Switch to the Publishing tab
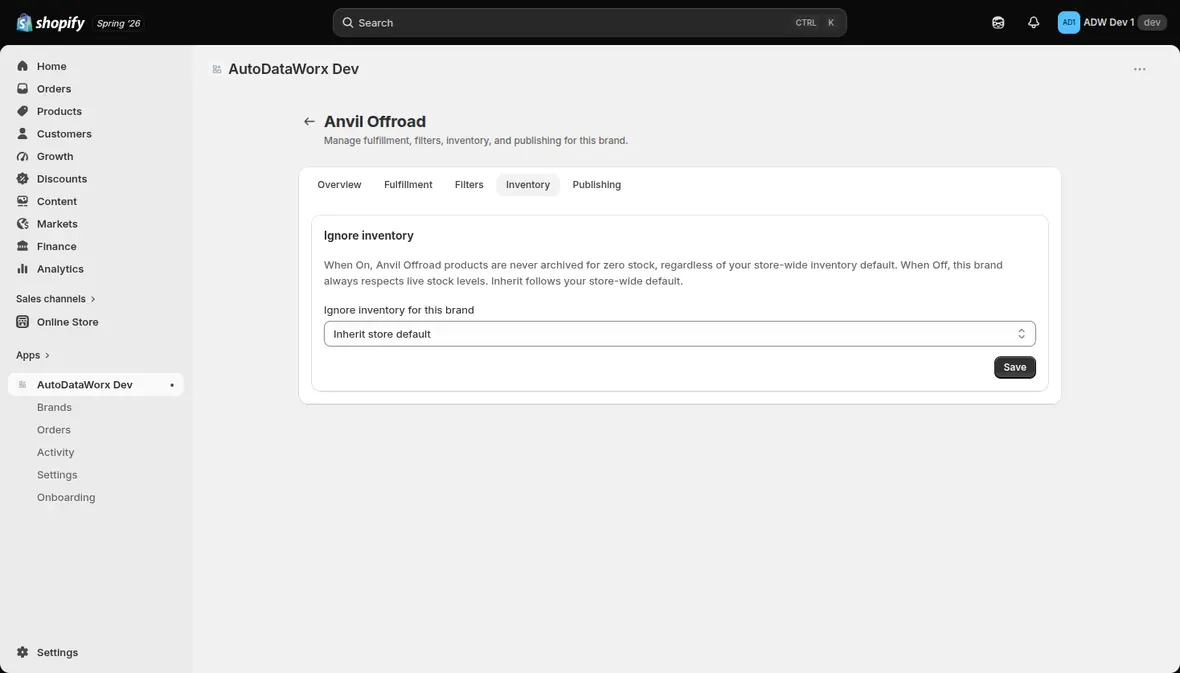This screenshot has height=673, width=1180. [597, 184]
